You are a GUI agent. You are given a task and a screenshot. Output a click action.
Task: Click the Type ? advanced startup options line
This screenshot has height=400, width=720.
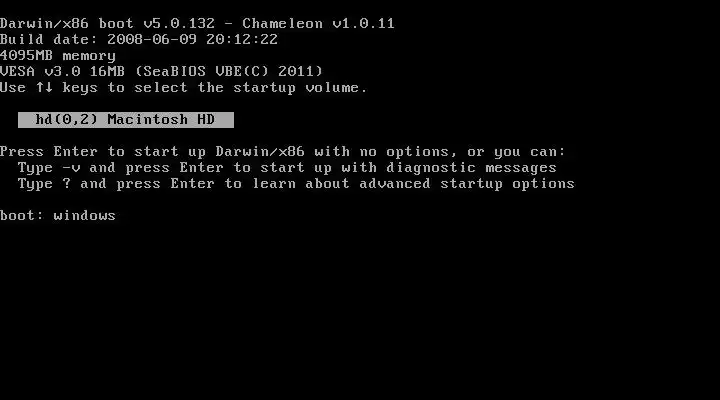[x=296, y=184]
